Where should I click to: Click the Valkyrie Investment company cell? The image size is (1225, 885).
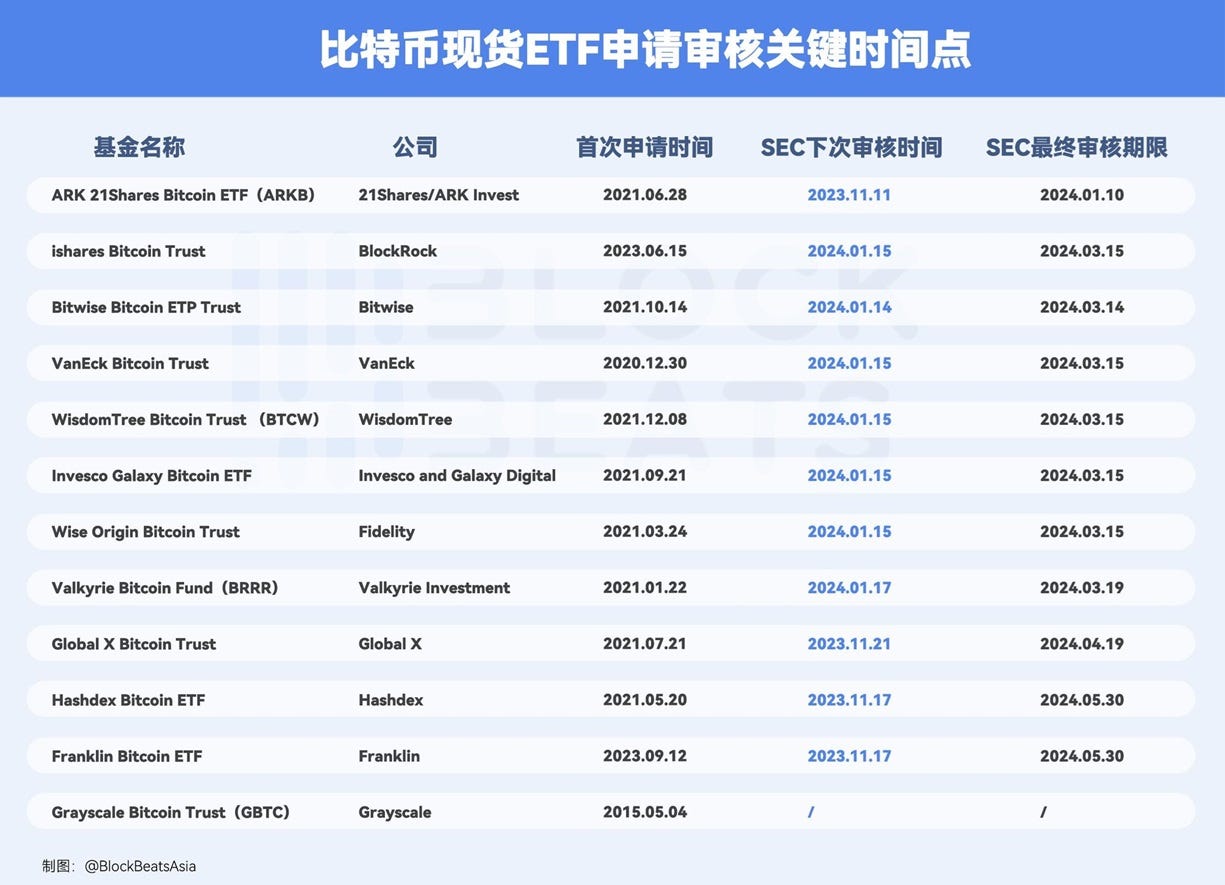(x=434, y=587)
